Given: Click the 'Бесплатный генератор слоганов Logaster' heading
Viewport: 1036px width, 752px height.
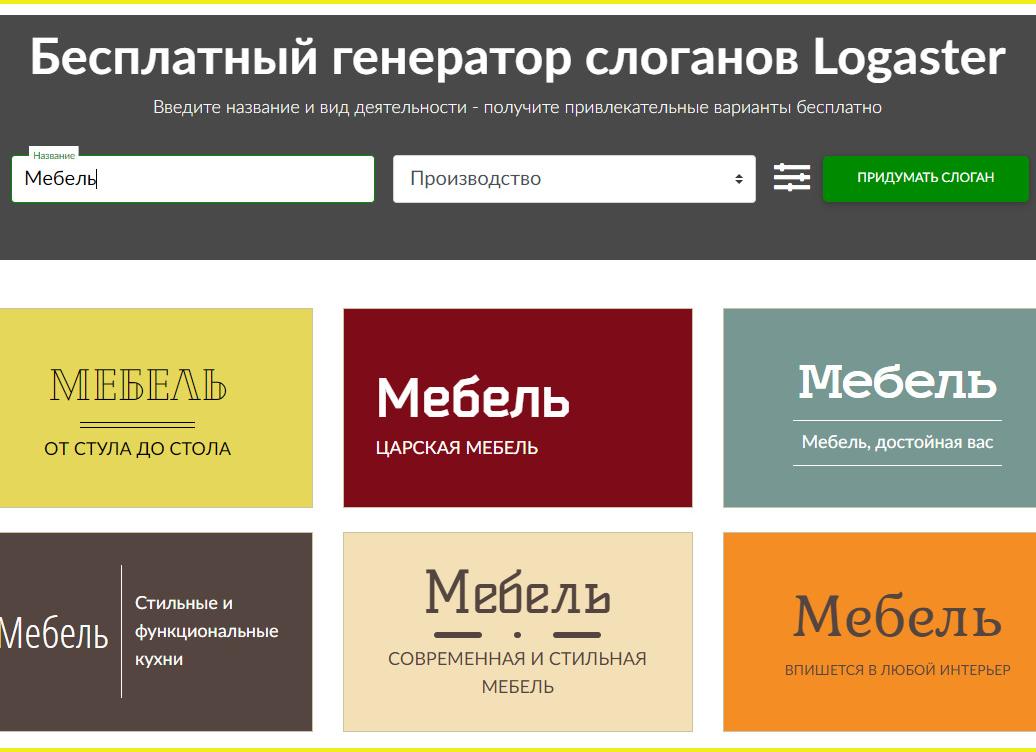Looking at the screenshot, I should click(x=518, y=57).
